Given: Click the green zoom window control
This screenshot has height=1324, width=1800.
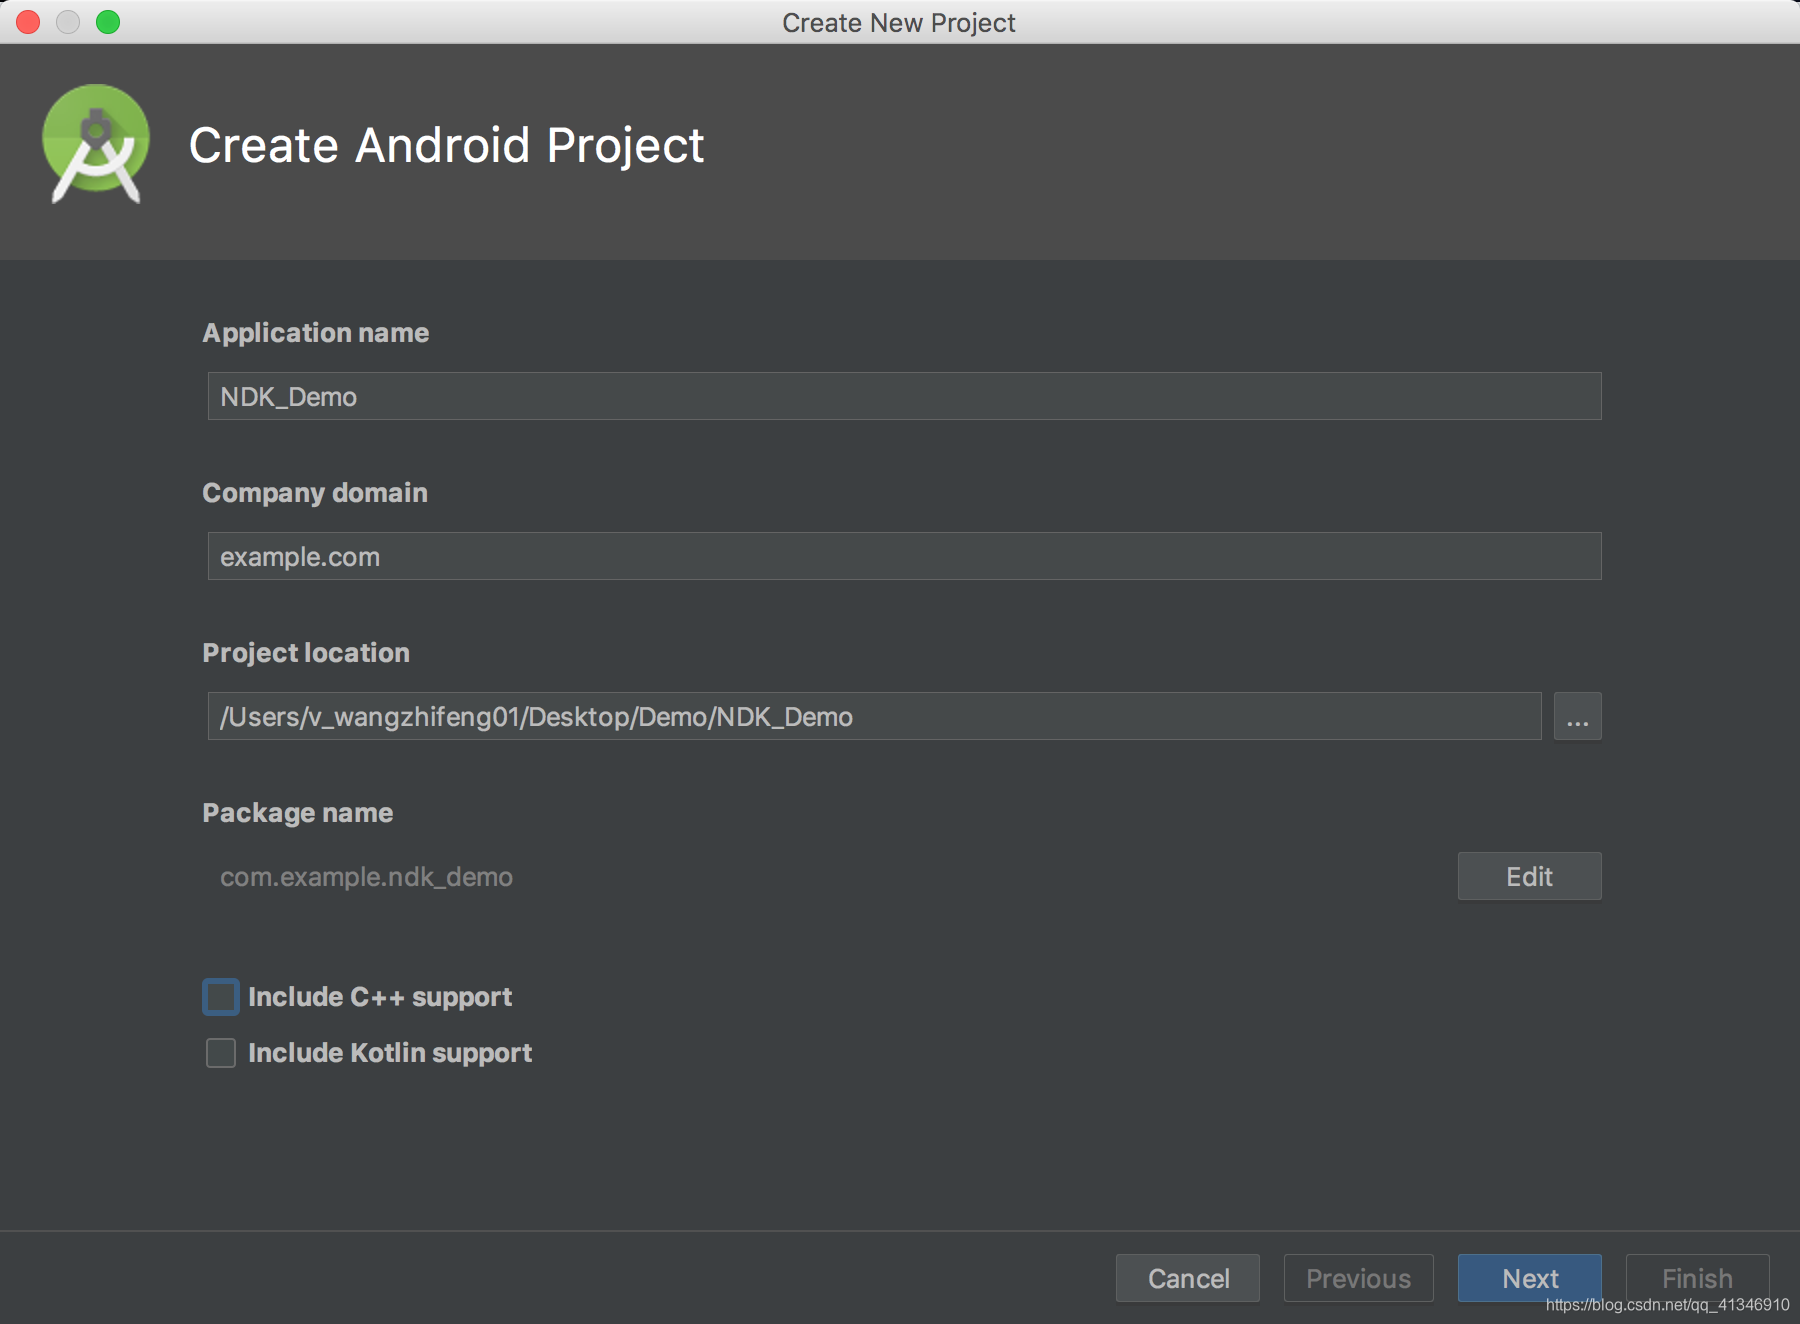Looking at the screenshot, I should click(108, 21).
